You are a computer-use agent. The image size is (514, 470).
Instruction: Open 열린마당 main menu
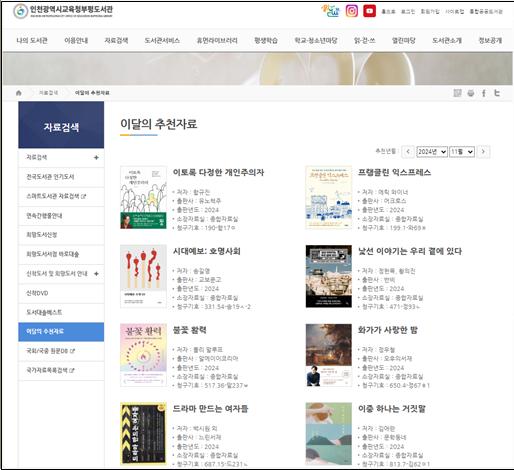(x=404, y=41)
